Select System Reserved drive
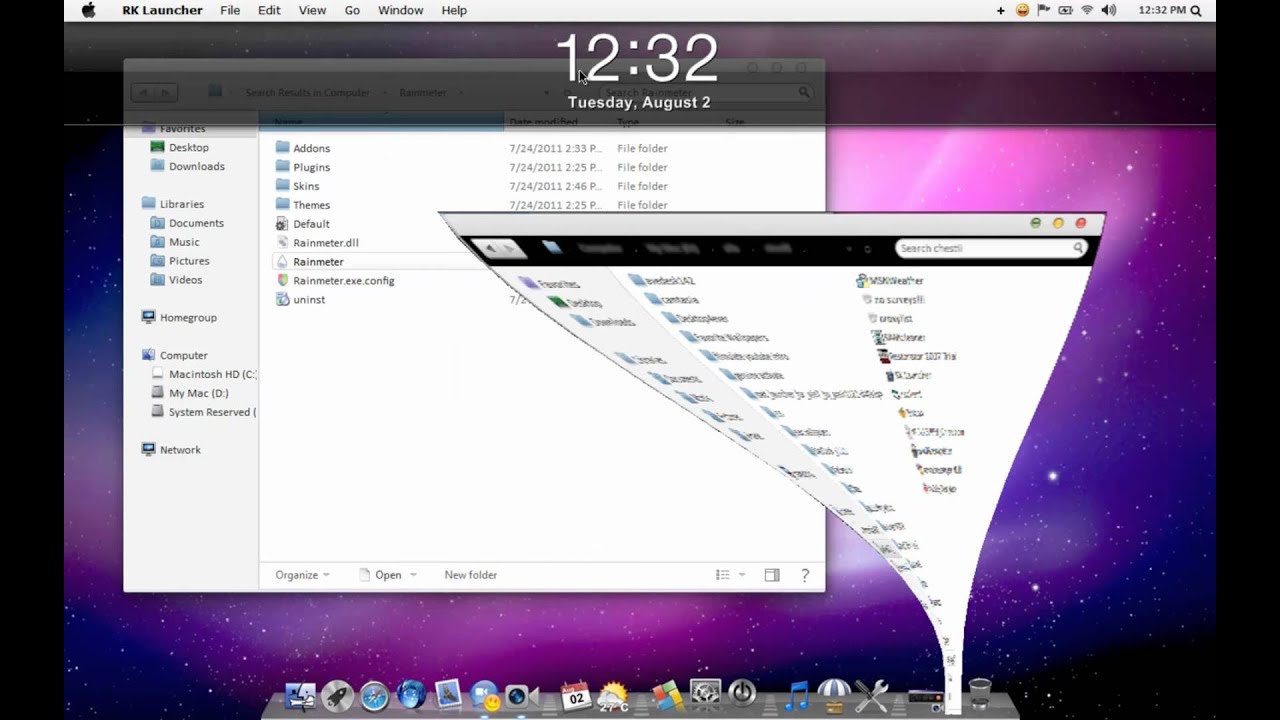 203,412
